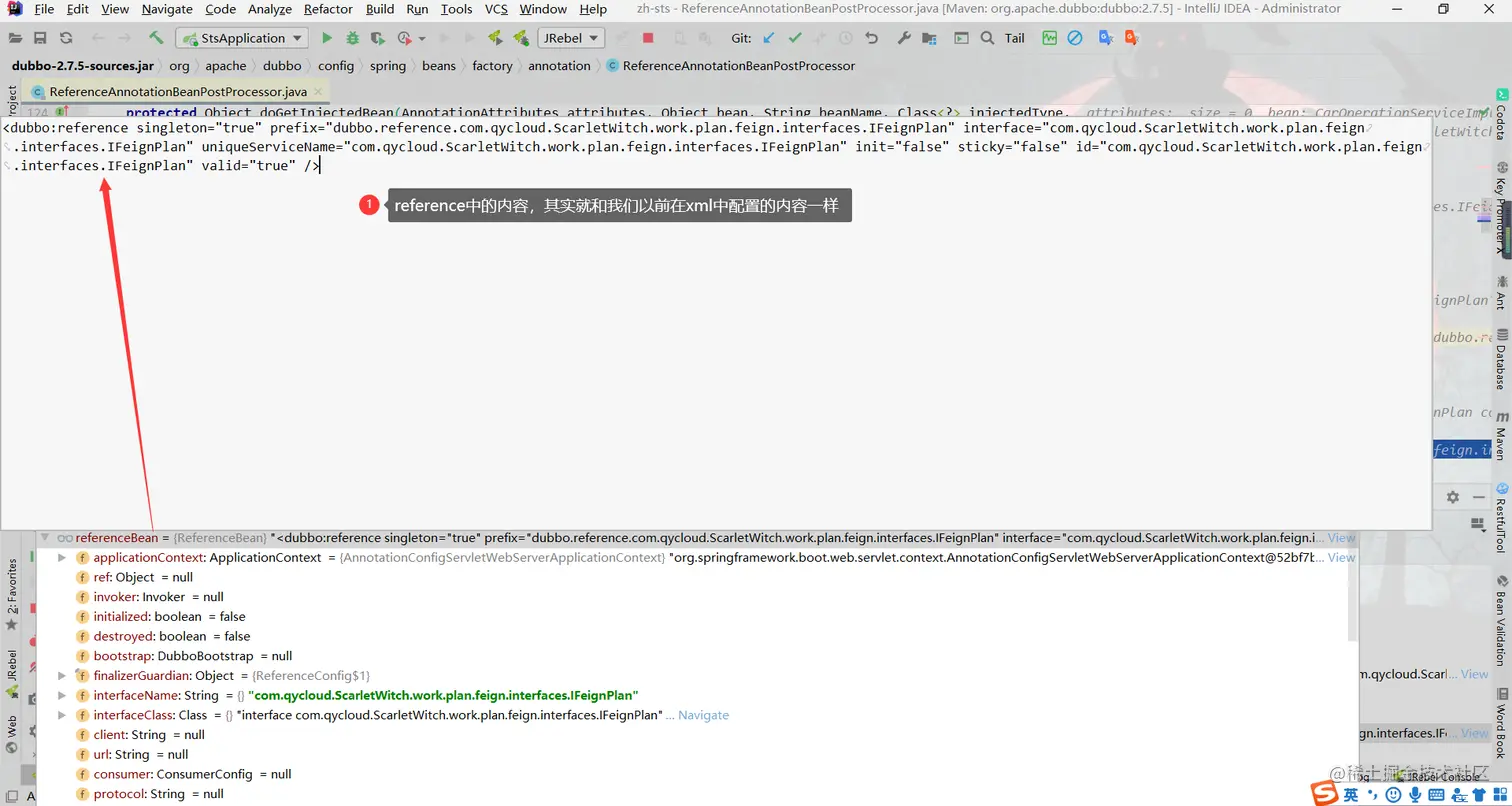The width and height of the screenshot is (1512, 806).
Task: Click the Run with Coverage icon
Action: pyautogui.click(x=377, y=38)
